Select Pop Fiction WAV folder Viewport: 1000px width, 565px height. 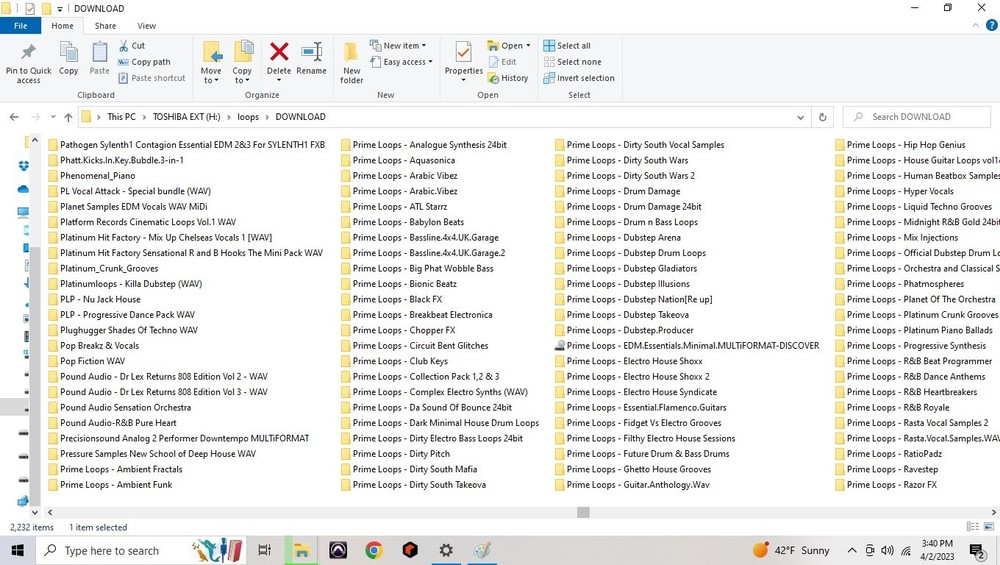[86, 361]
